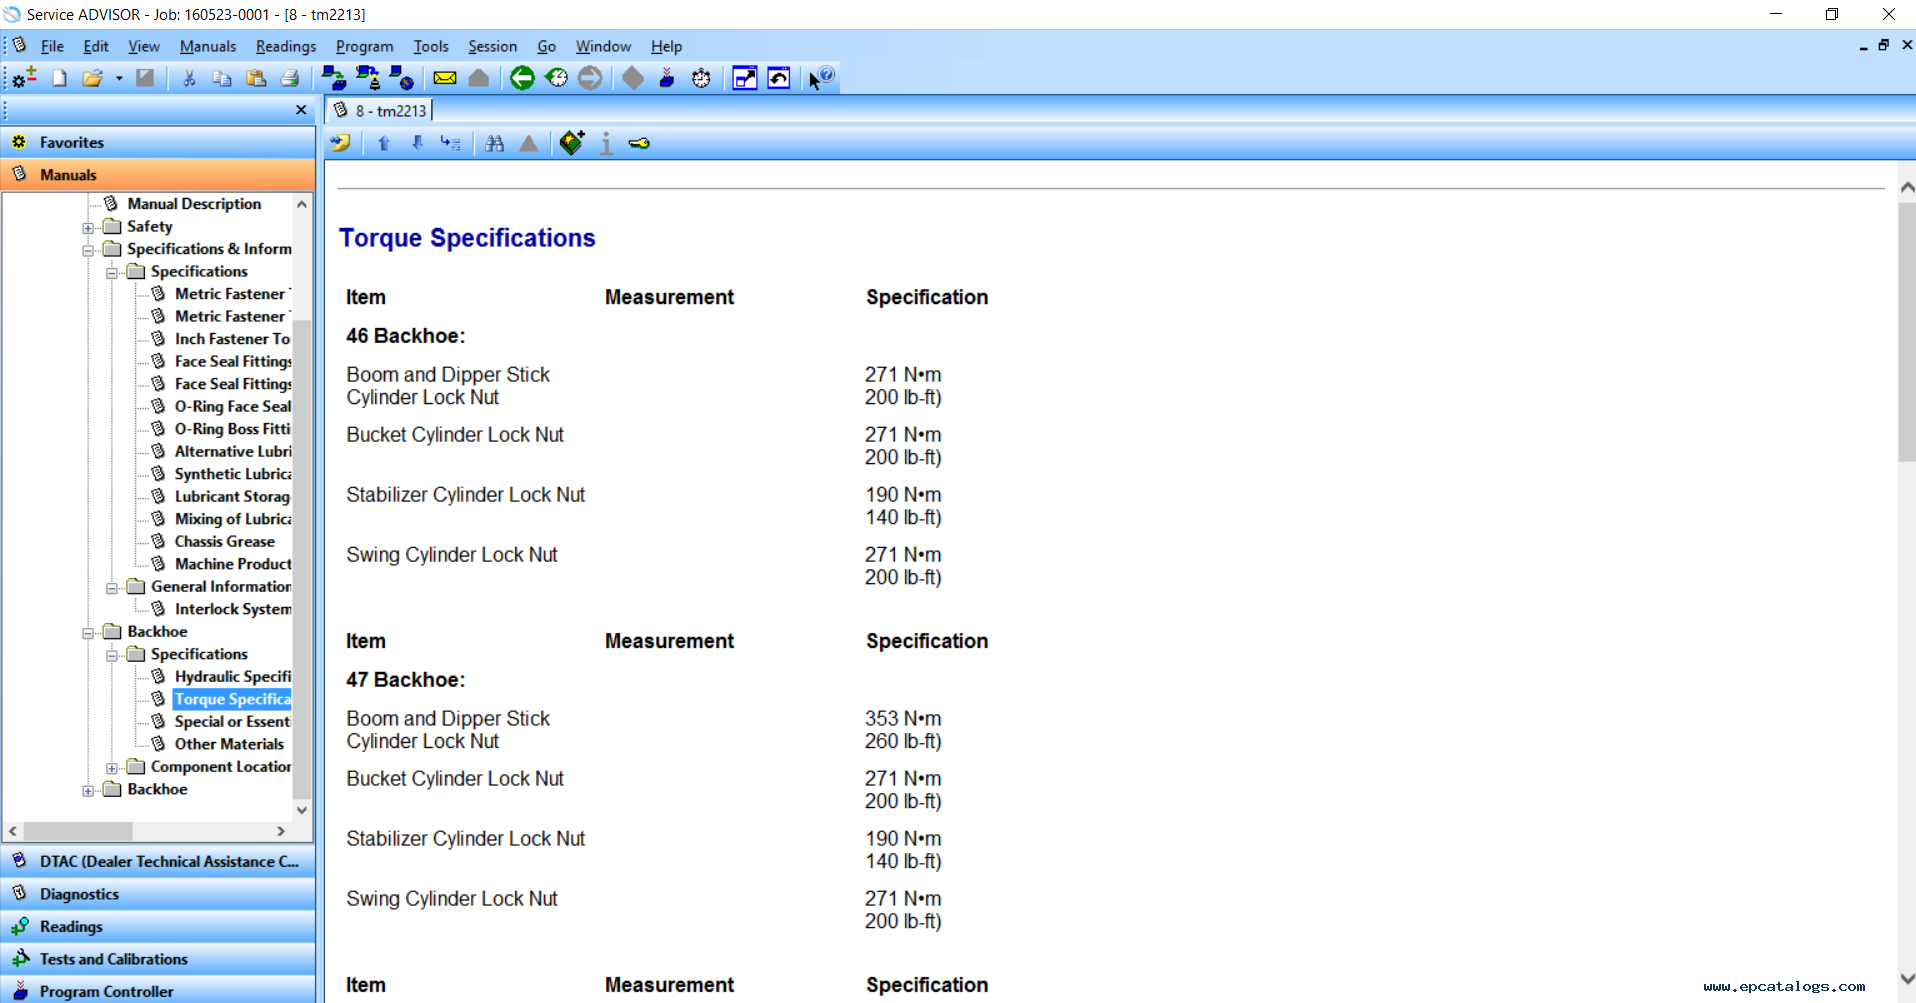The image size is (1916, 1003).
Task: Click the scissors cut icon
Action: [188, 78]
